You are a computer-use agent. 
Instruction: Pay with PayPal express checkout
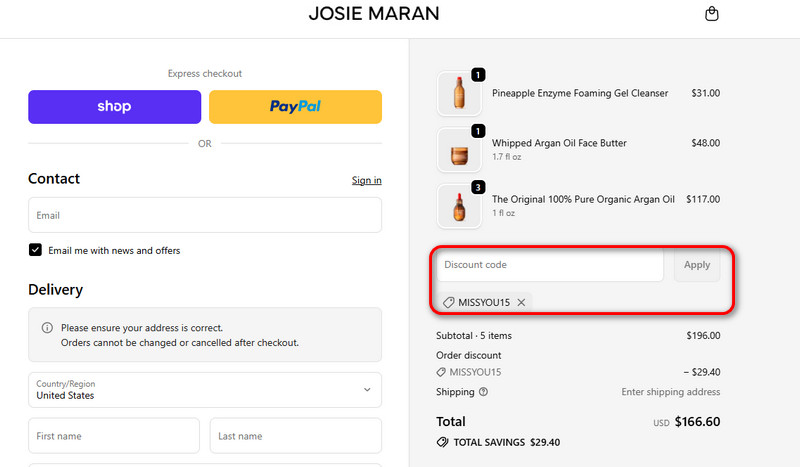tap(295, 107)
